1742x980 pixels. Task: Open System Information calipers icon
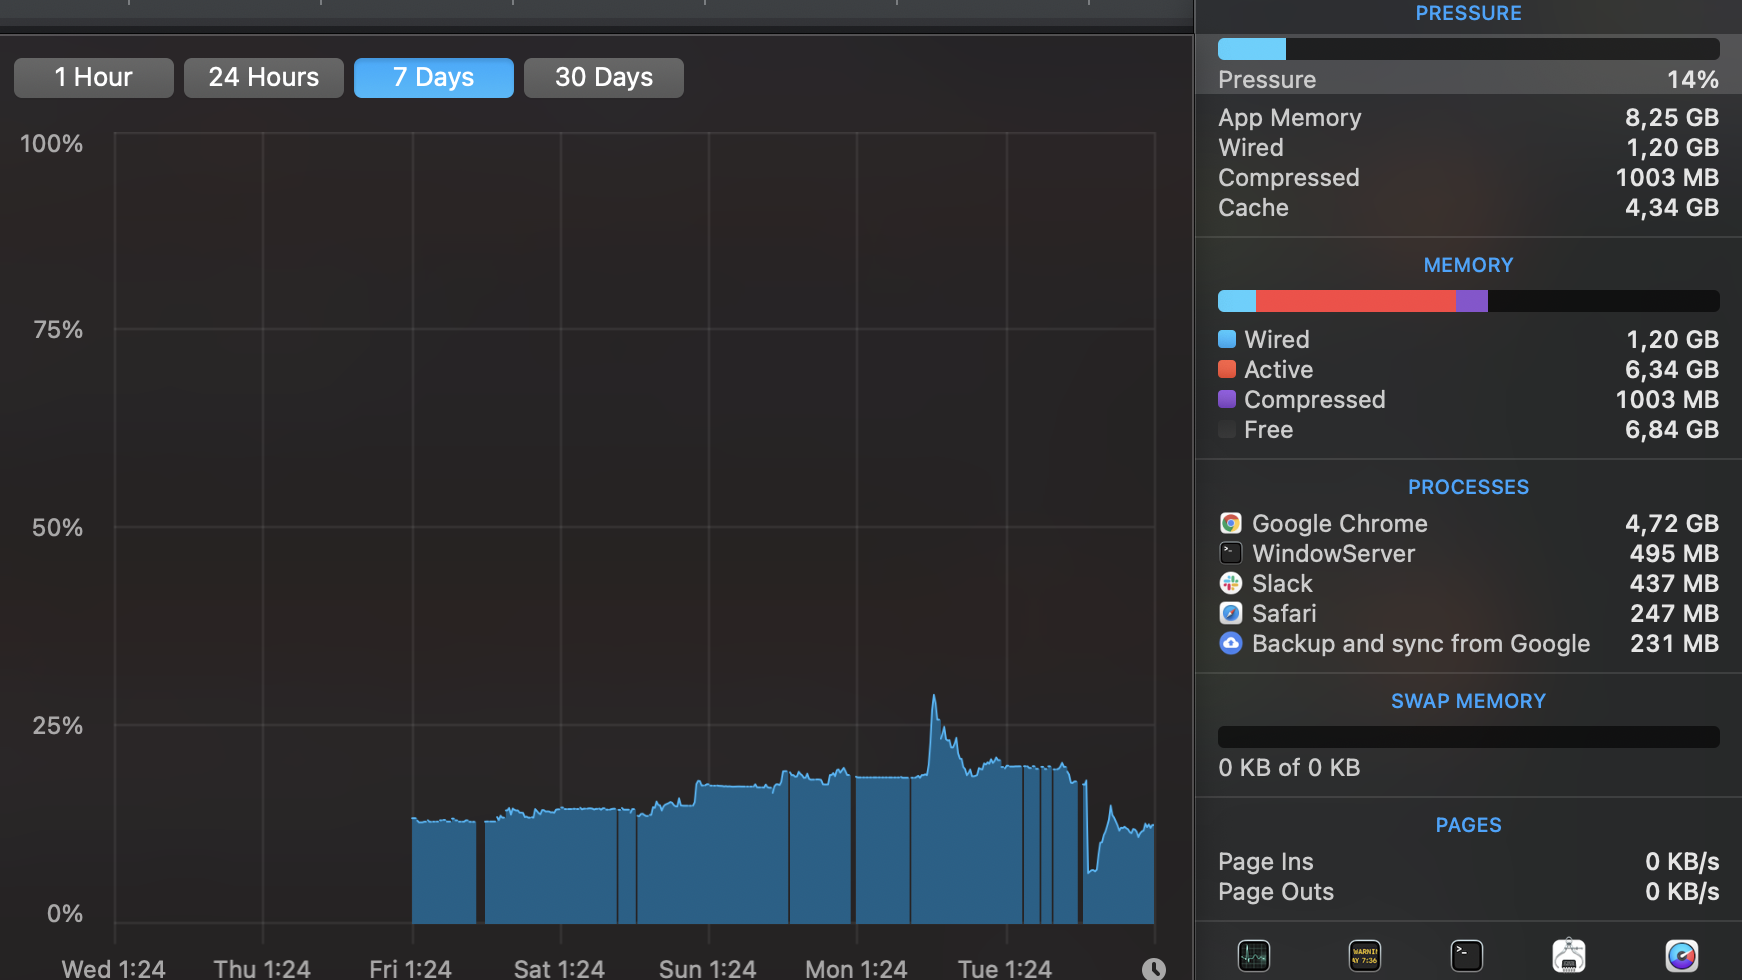1569,956
